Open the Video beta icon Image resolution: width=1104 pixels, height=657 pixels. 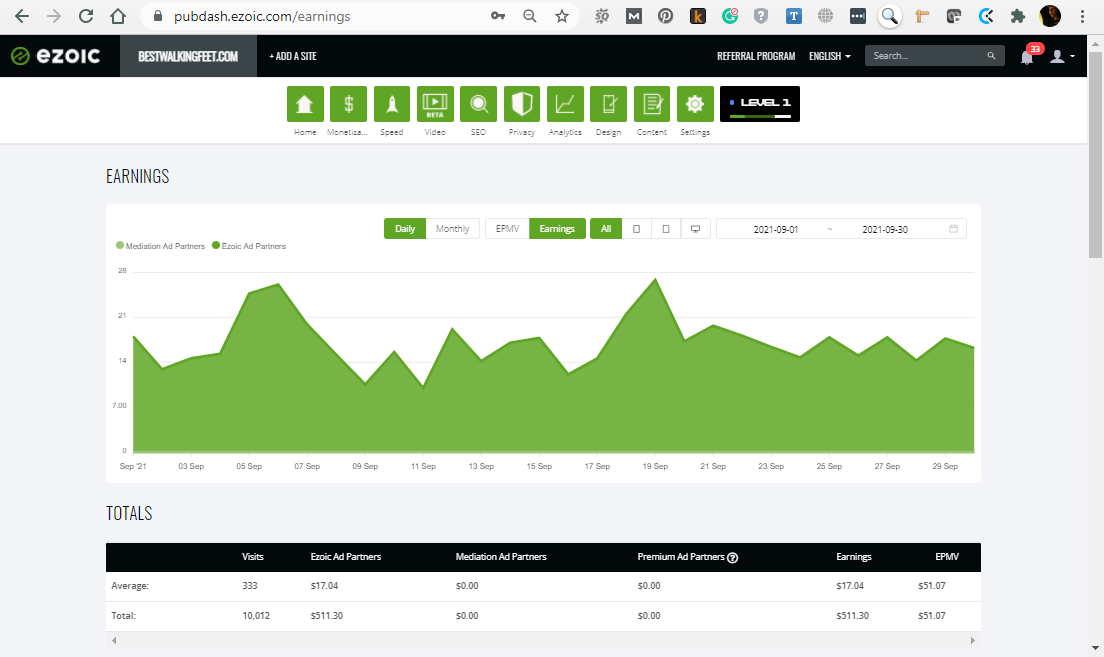435,104
